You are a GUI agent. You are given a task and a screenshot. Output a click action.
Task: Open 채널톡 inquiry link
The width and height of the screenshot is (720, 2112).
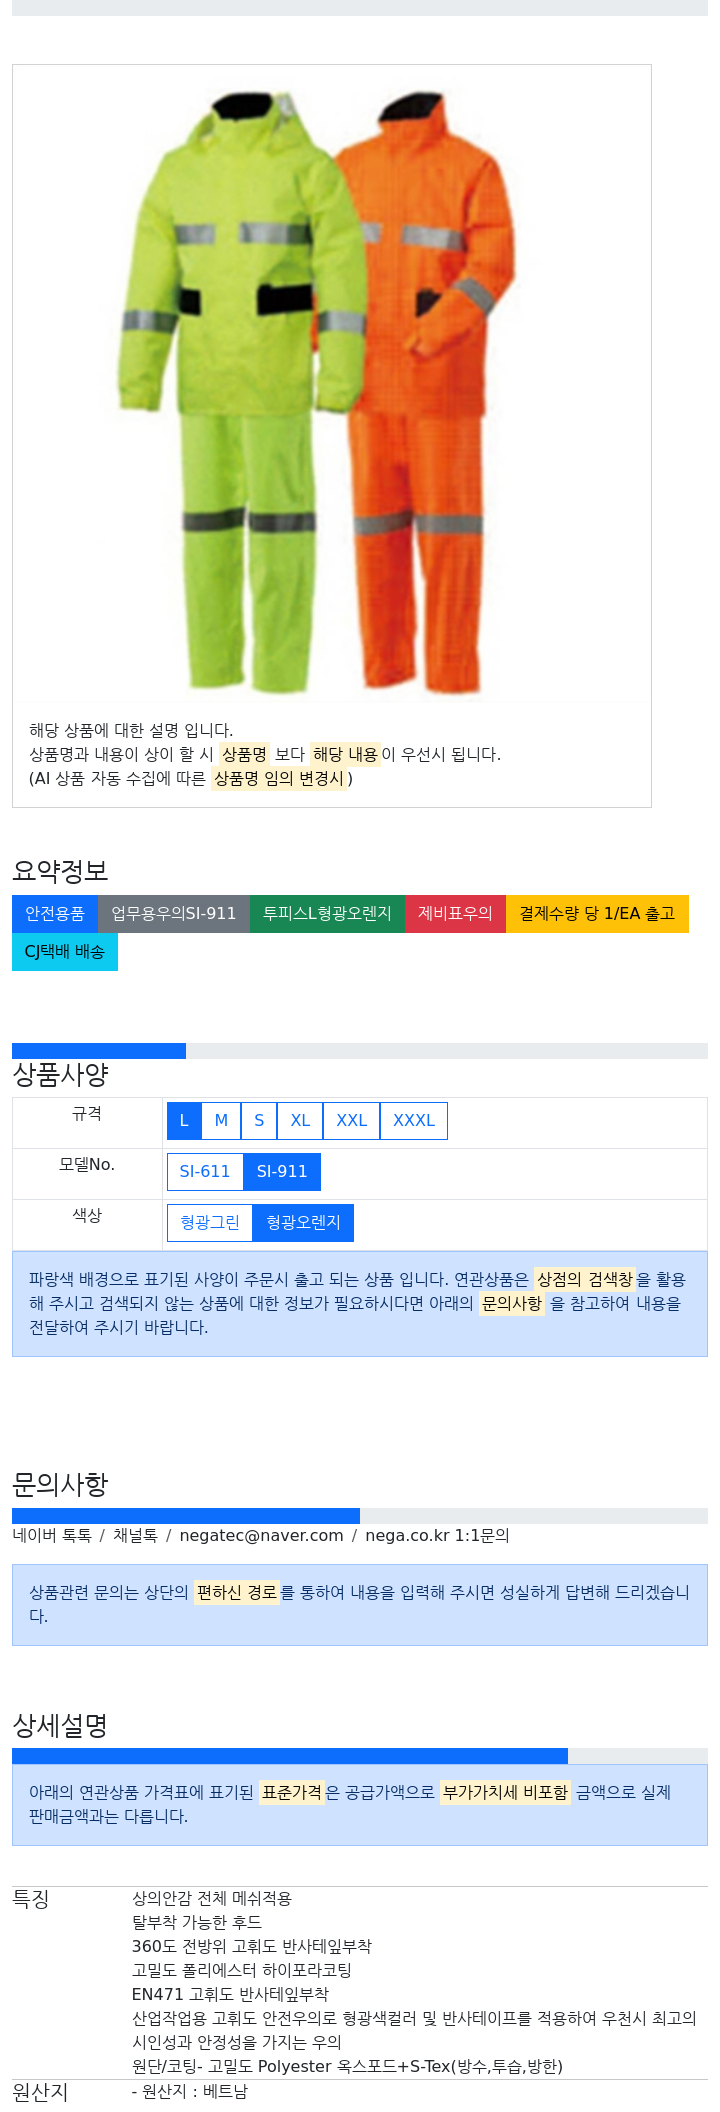[135, 1535]
